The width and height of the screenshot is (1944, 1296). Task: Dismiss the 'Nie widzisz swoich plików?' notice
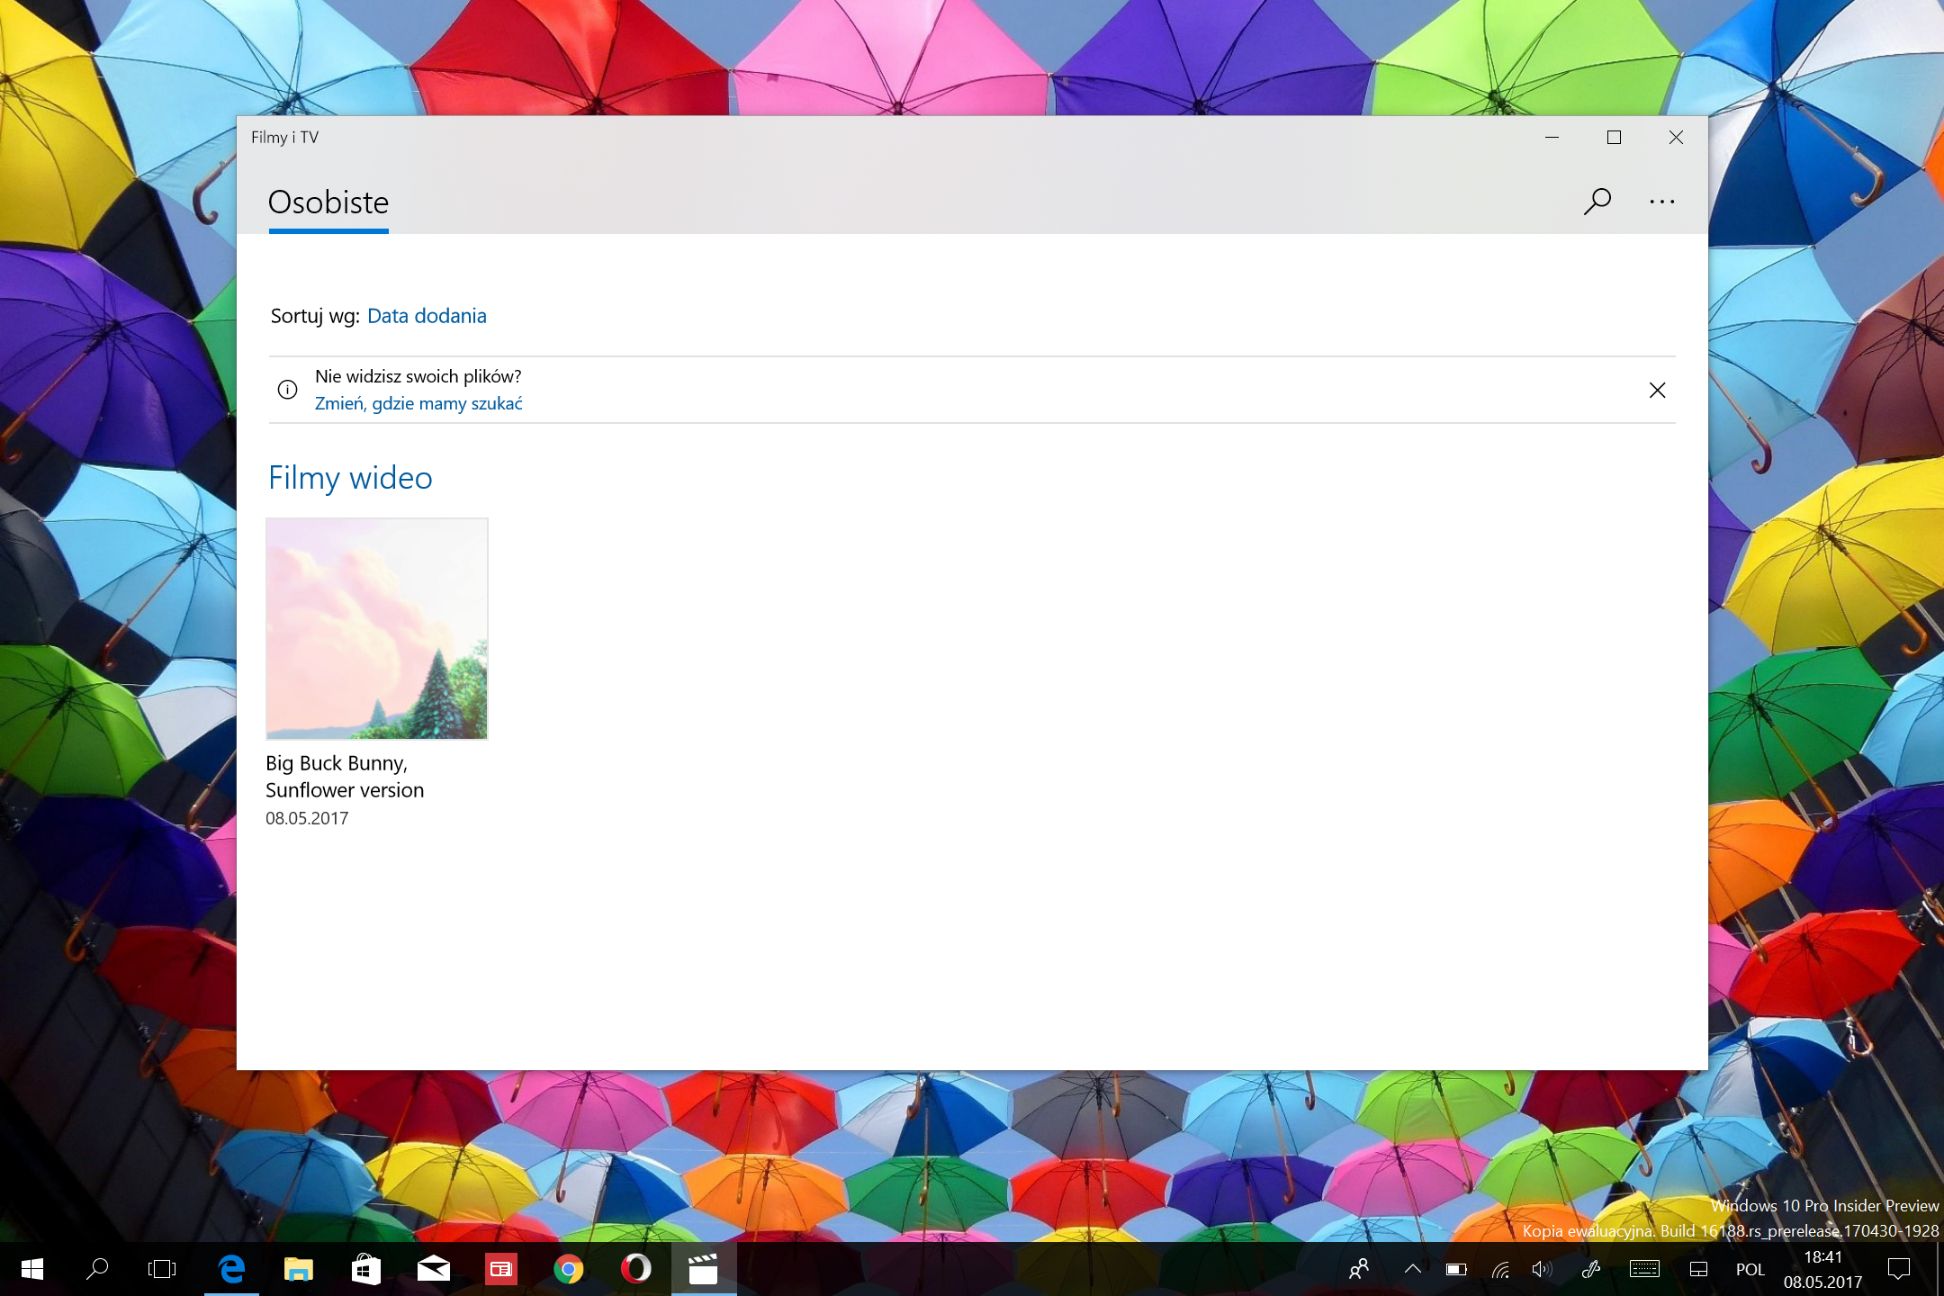(x=1657, y=390)
